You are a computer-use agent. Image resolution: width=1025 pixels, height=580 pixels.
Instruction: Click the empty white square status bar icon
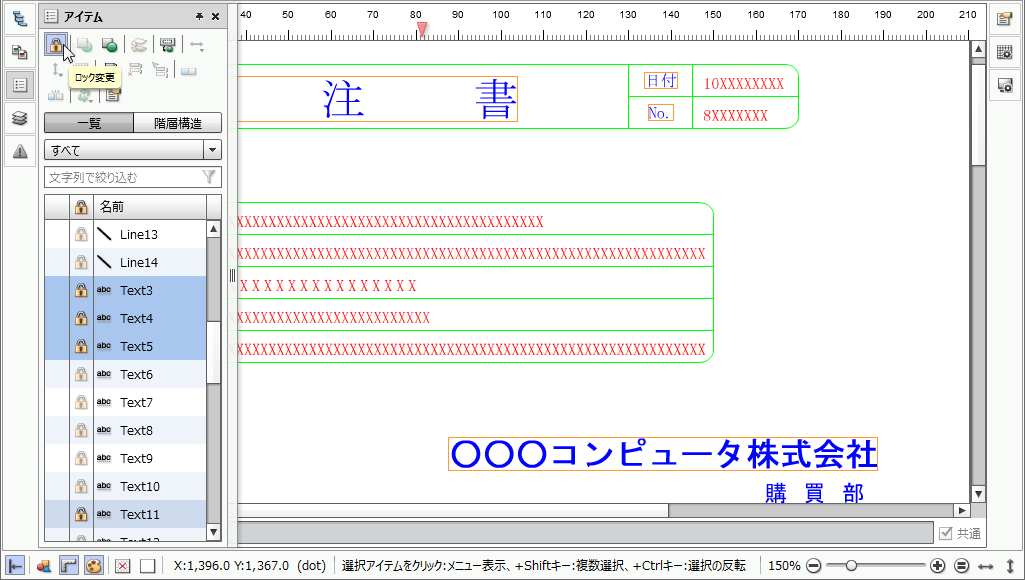pos(148,566)
